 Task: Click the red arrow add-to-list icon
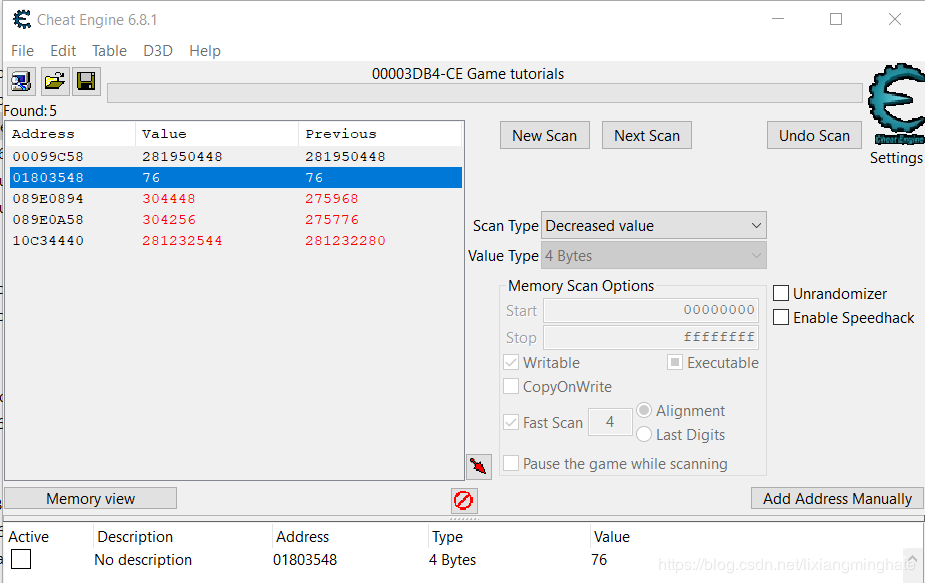[x=478, y=466]
